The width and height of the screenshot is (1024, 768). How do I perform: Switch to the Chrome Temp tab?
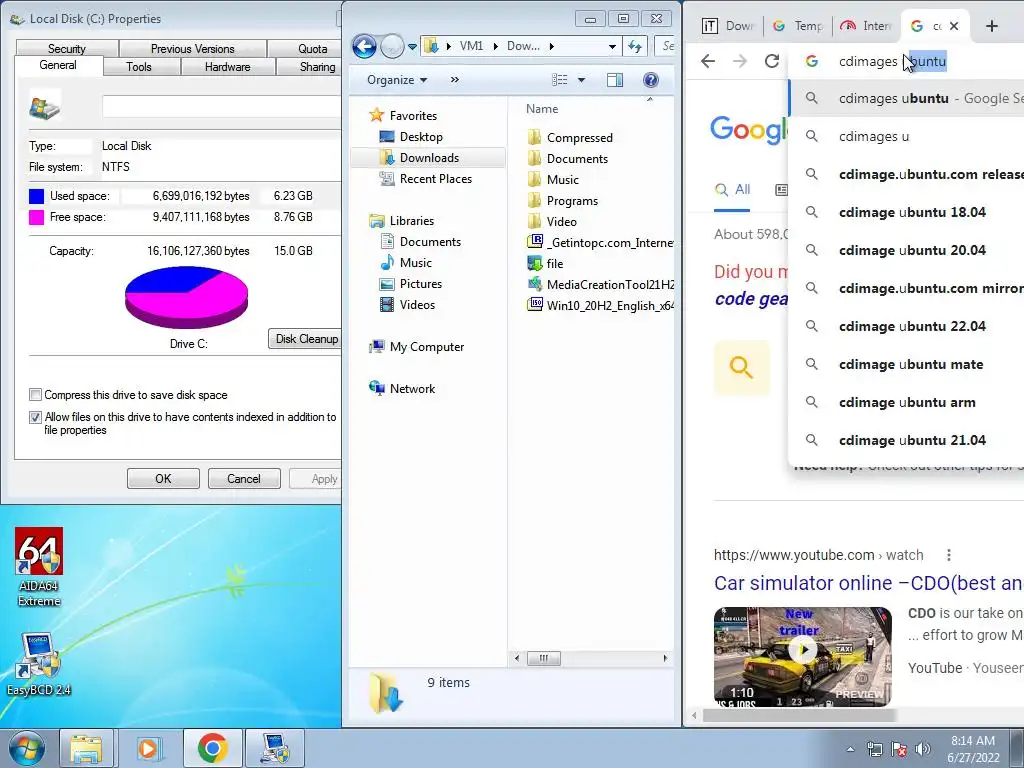point(798,26)
